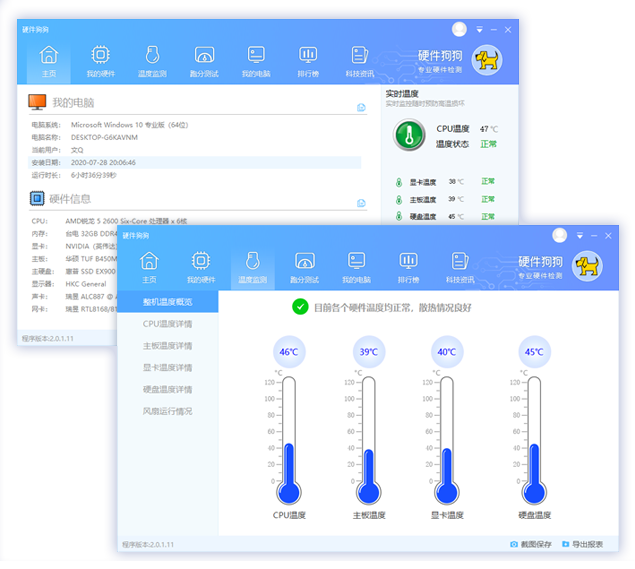Click 显卡温度 38°C row in back window
This screenshot has height=569, width=635.
446,181
